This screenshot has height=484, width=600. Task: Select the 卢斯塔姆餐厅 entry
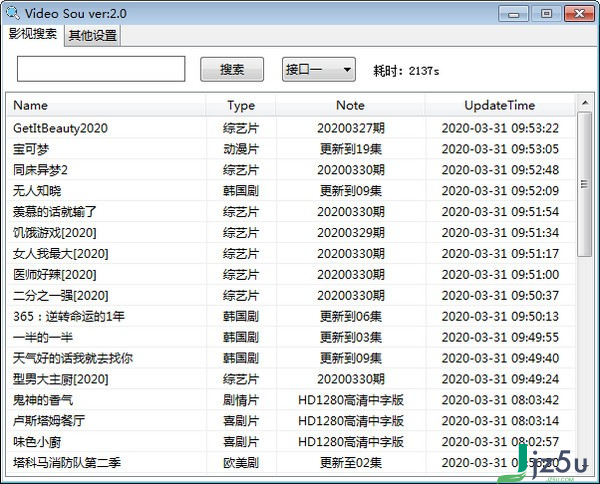click(x=291, y=421)
